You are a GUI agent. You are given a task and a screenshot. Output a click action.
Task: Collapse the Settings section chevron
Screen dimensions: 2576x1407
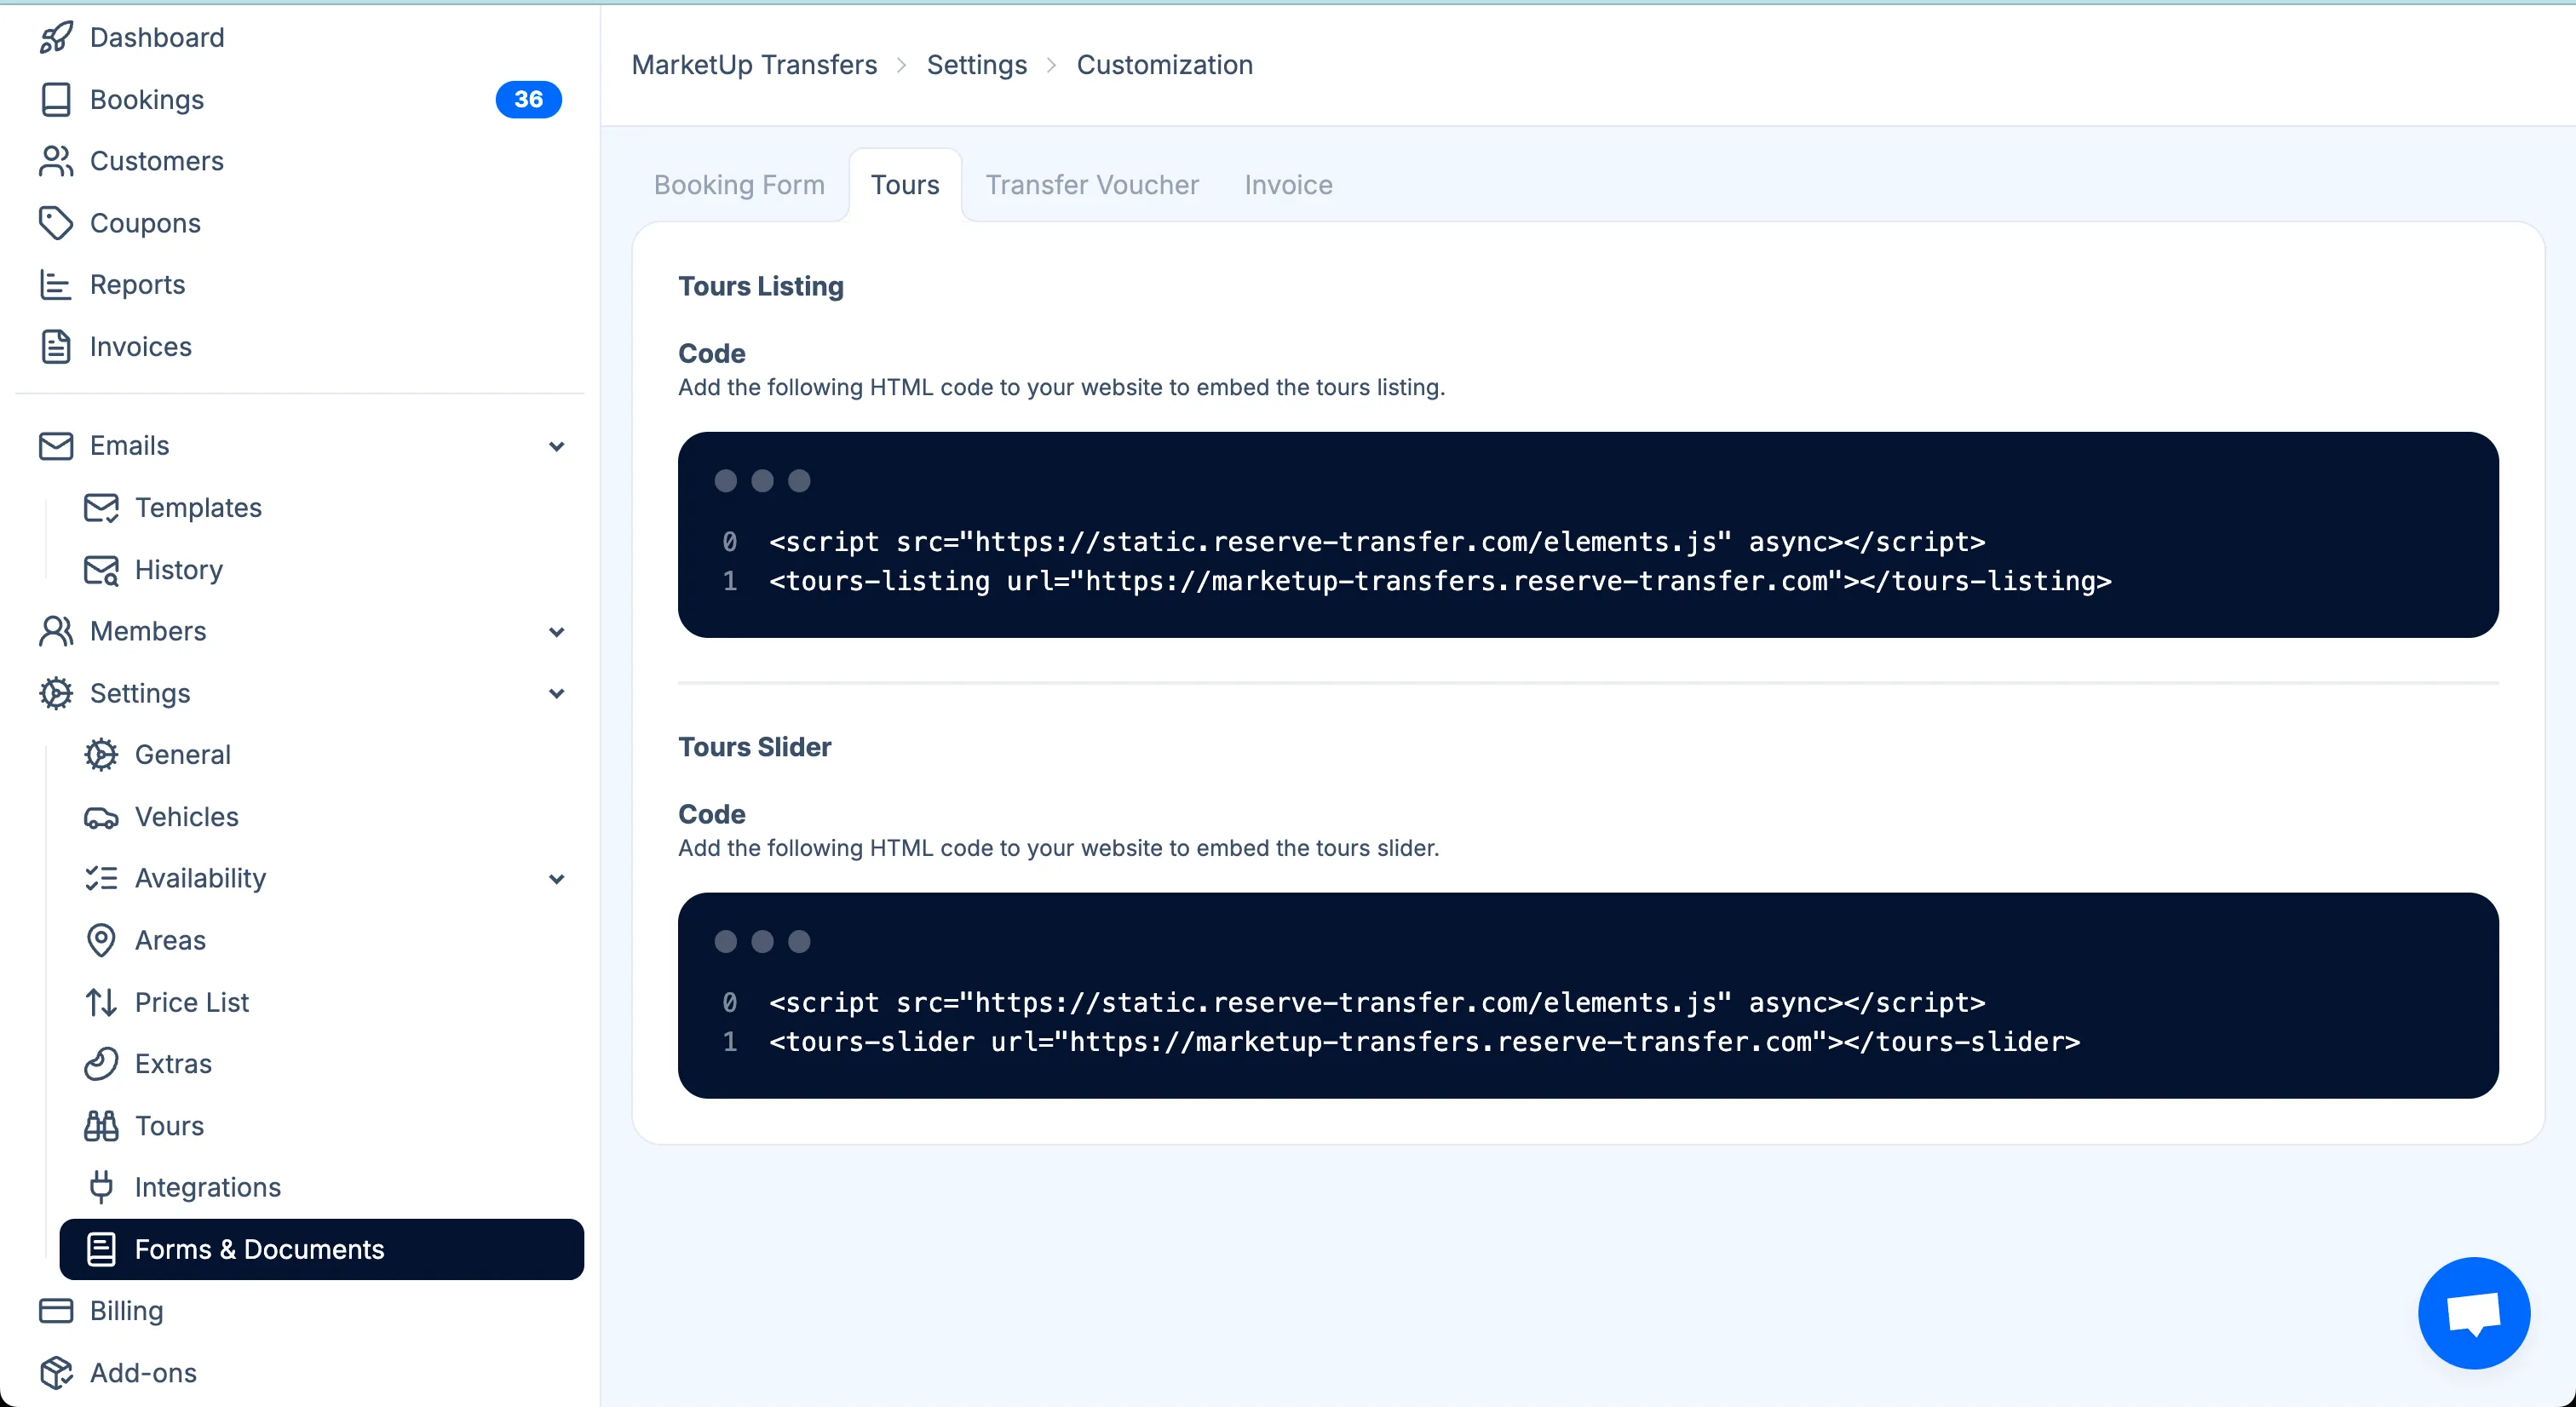point(557,694)
